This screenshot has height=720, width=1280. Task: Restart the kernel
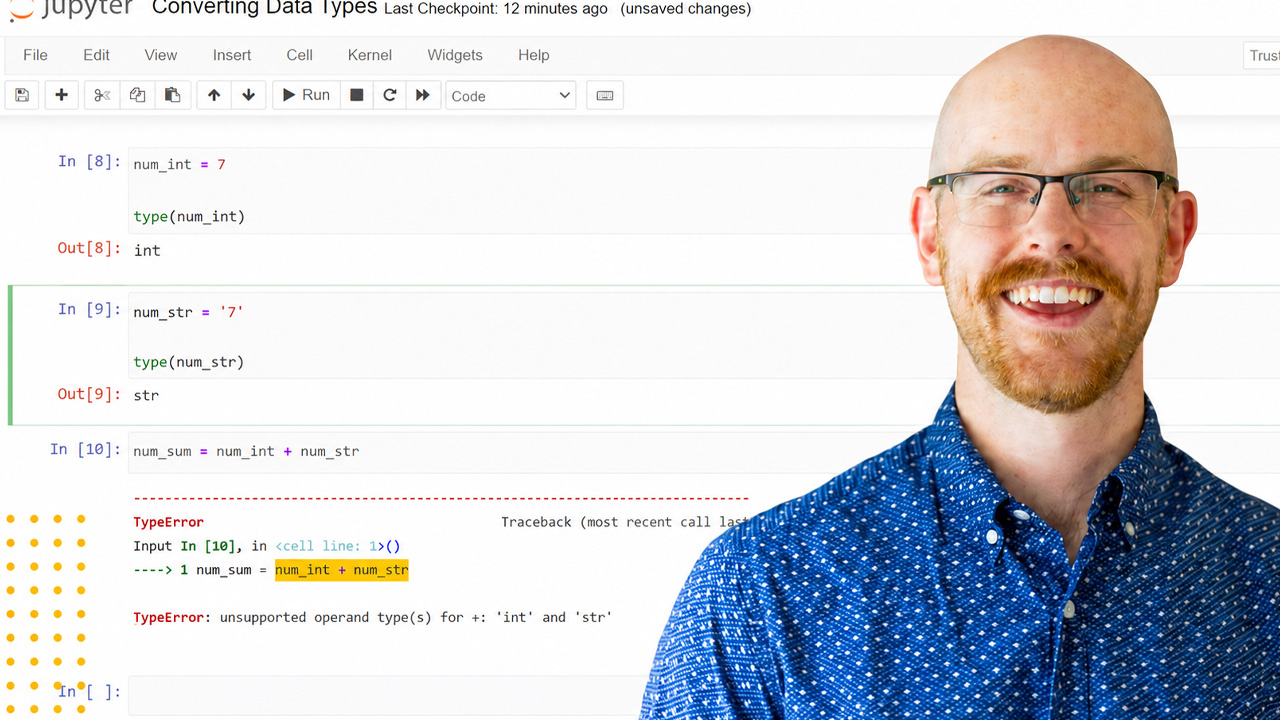point(390,95)
